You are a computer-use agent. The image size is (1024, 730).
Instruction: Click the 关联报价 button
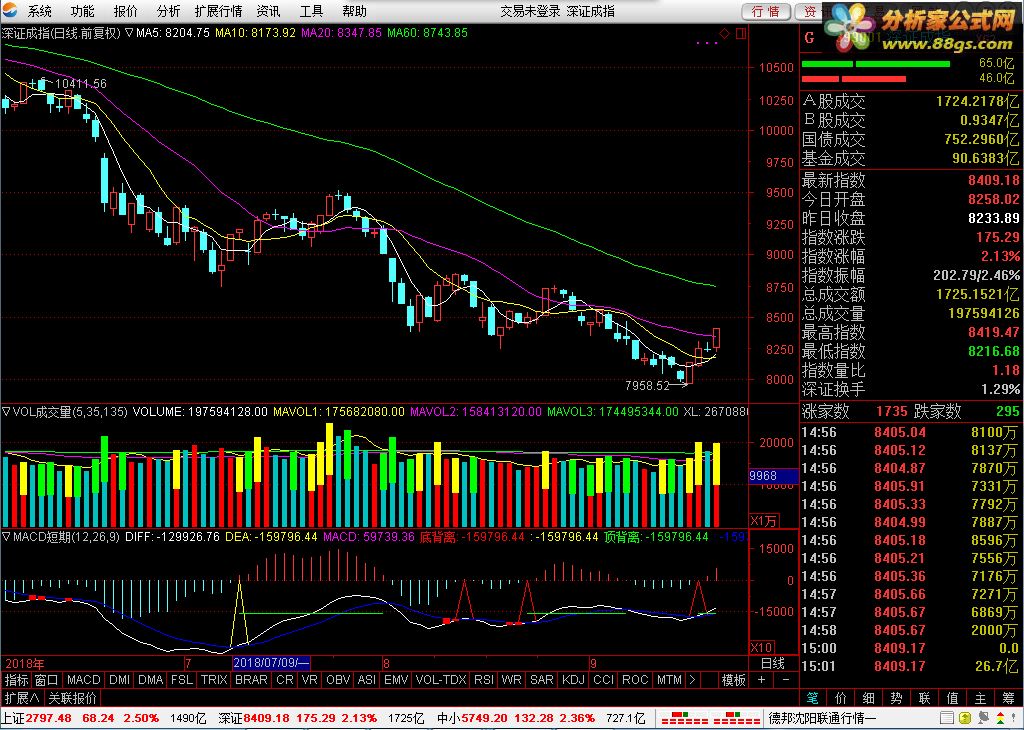point(72,698)
